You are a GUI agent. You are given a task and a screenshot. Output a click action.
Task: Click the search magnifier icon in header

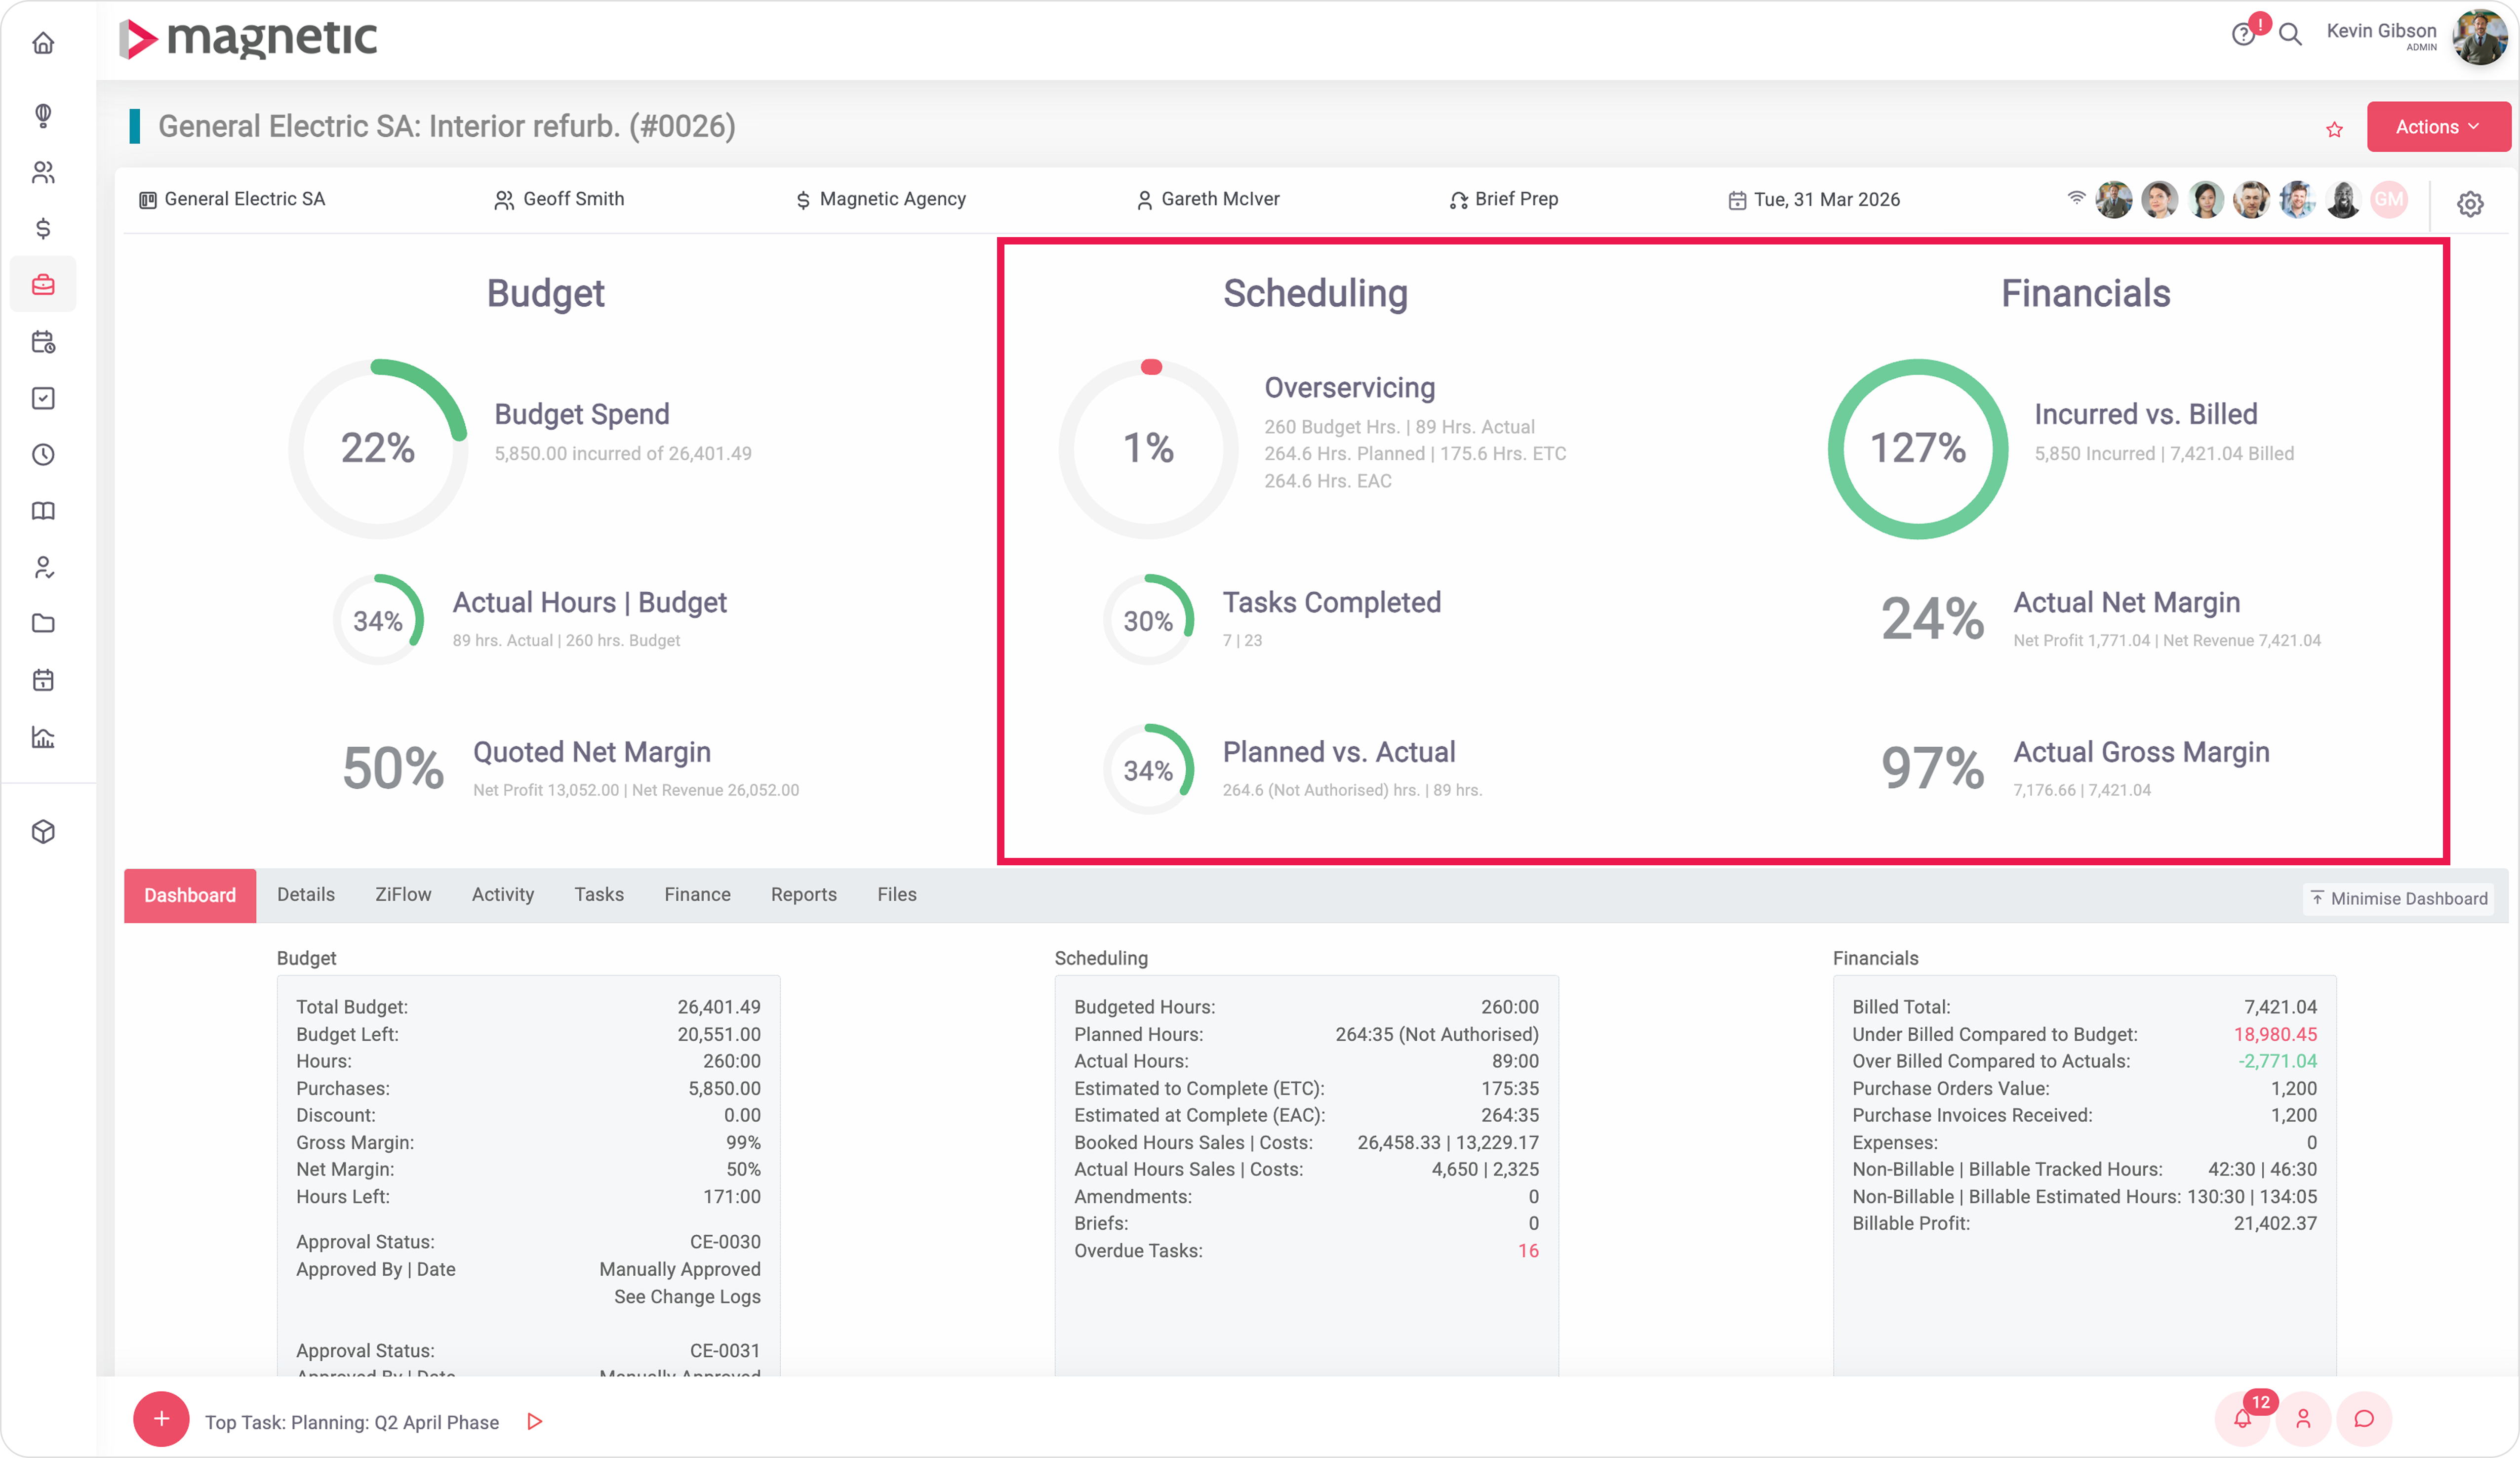pyautogui.click(x=2291, y=35)
